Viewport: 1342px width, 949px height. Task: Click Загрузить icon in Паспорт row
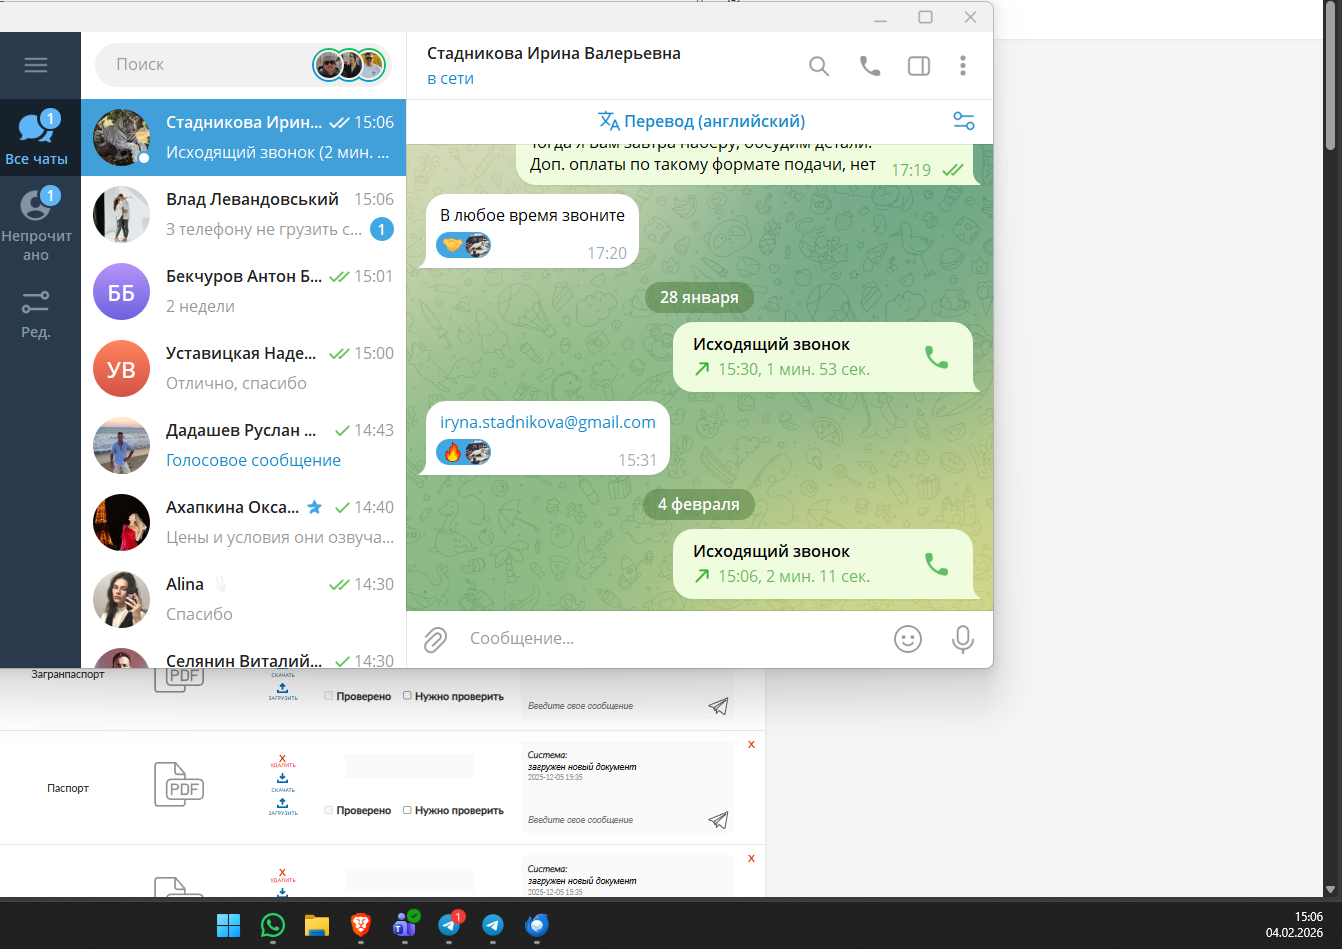pos(283,807)
